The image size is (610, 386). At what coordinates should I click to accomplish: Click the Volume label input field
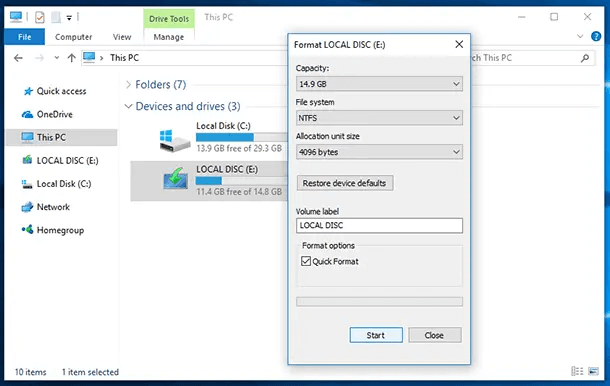(379, 226)
